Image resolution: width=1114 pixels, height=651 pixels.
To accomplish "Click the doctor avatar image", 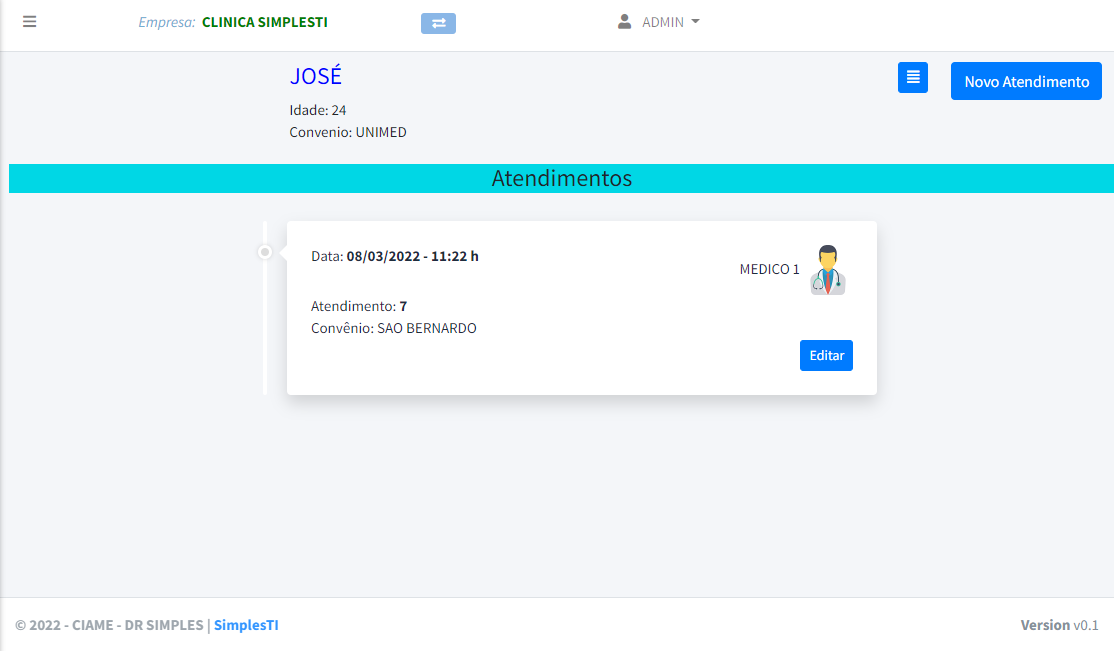I will 827,270.
